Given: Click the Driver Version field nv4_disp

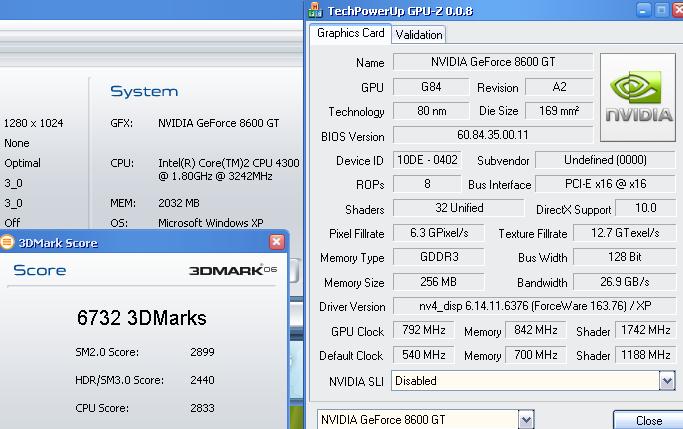Looking at the screenshot, I should click(x=534, y=306).
